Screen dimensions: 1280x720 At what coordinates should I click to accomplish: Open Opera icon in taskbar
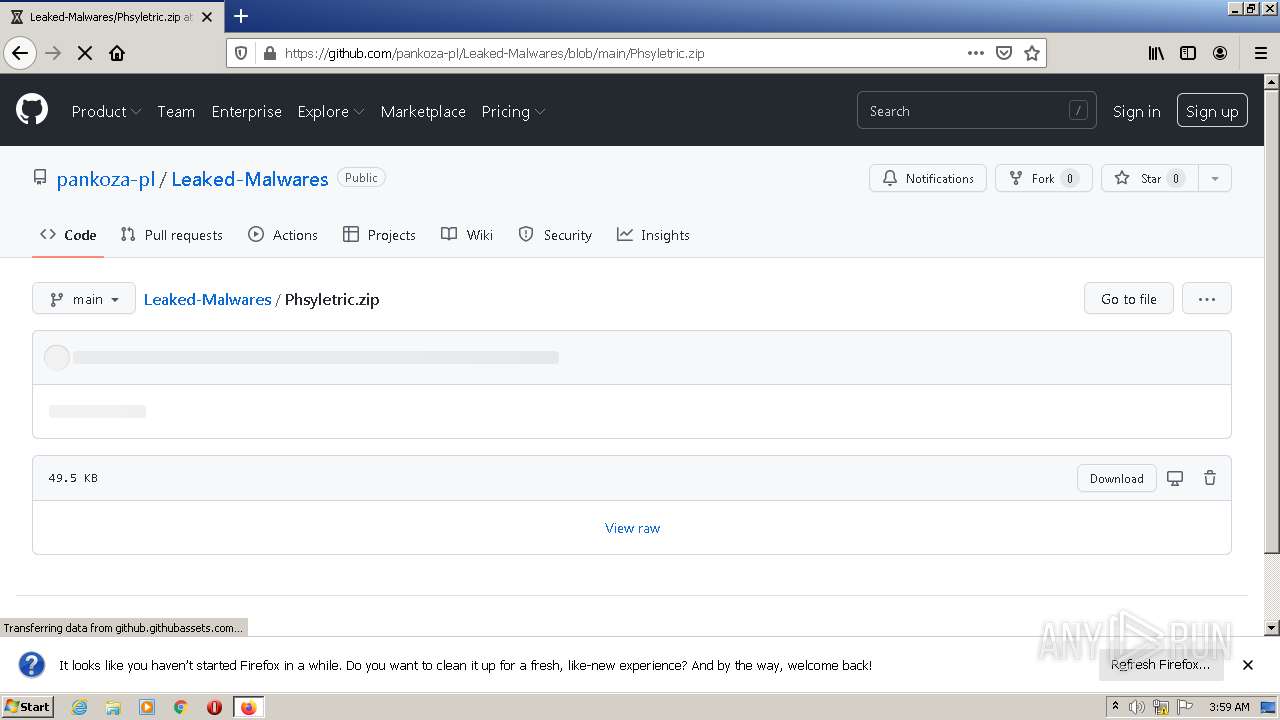[x=214, y=707]
